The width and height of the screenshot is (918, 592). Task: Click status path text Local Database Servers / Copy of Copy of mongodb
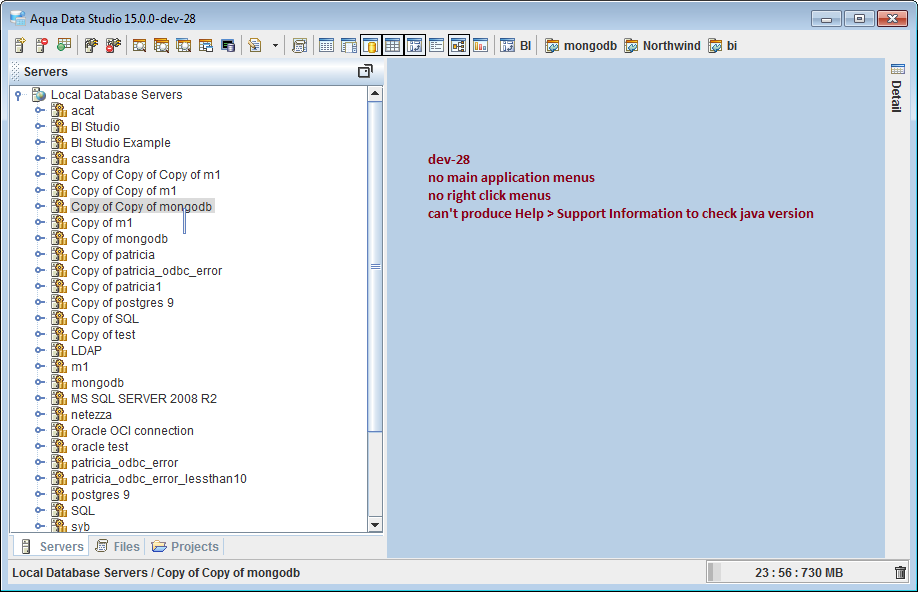pyautogui.click(x=156, y=573)
